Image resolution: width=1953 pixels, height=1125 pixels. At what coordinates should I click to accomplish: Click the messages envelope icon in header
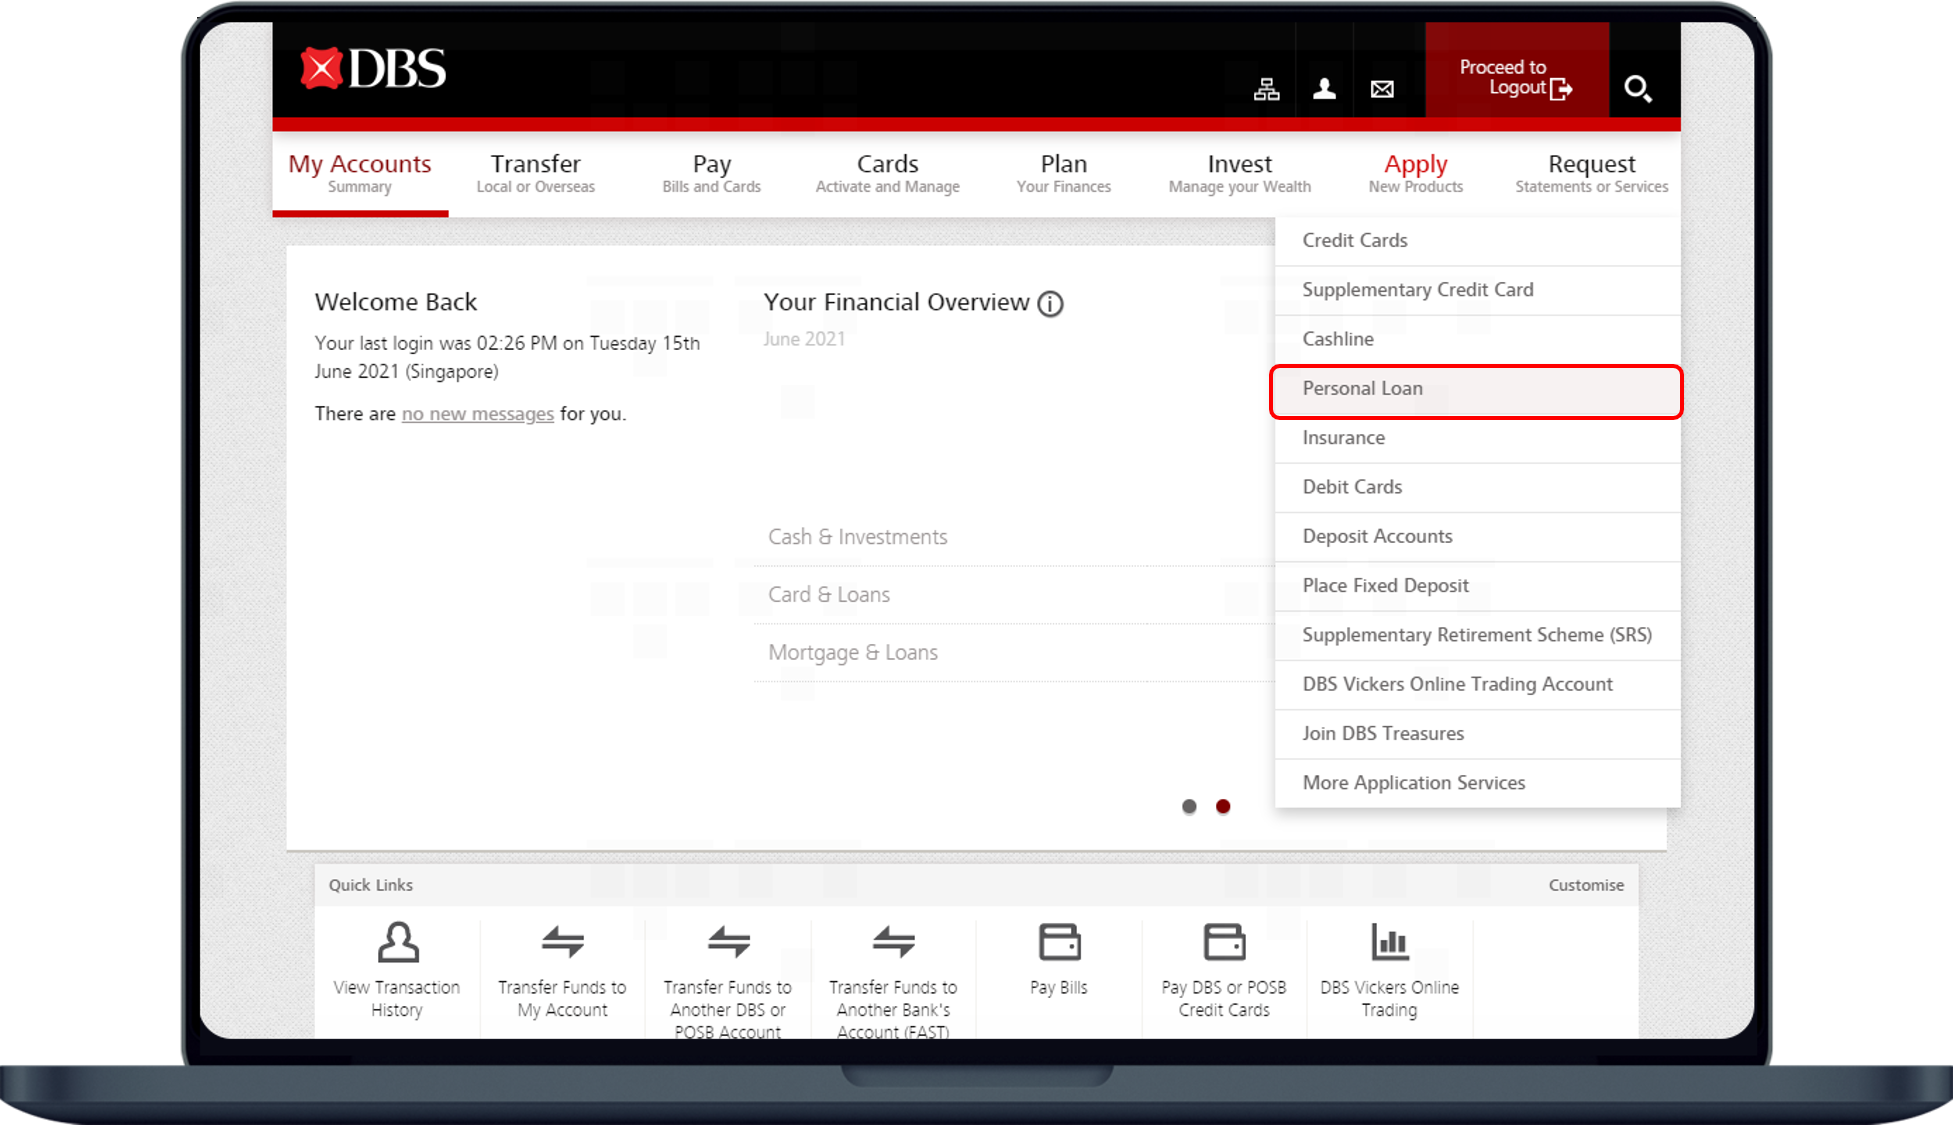pos(1382,88)
